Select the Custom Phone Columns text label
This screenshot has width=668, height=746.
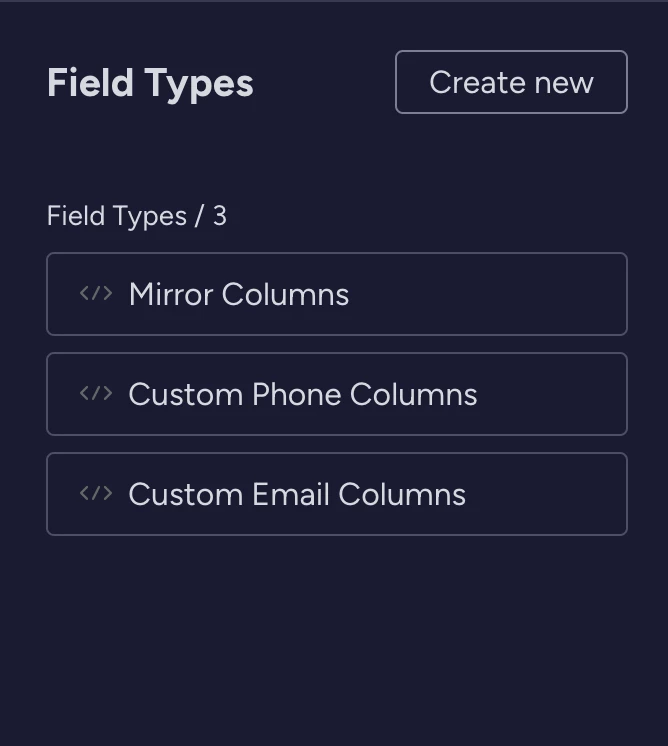click(303, 394)
